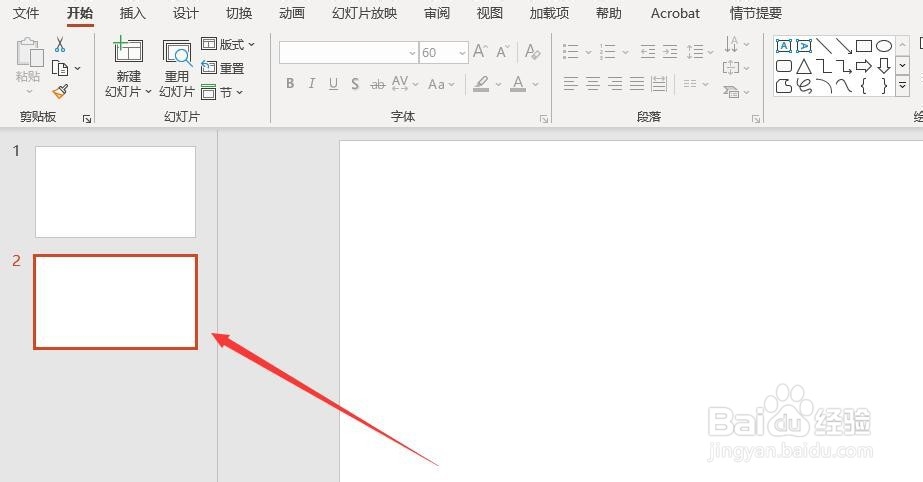Justify text alignment

pos(637,84)
